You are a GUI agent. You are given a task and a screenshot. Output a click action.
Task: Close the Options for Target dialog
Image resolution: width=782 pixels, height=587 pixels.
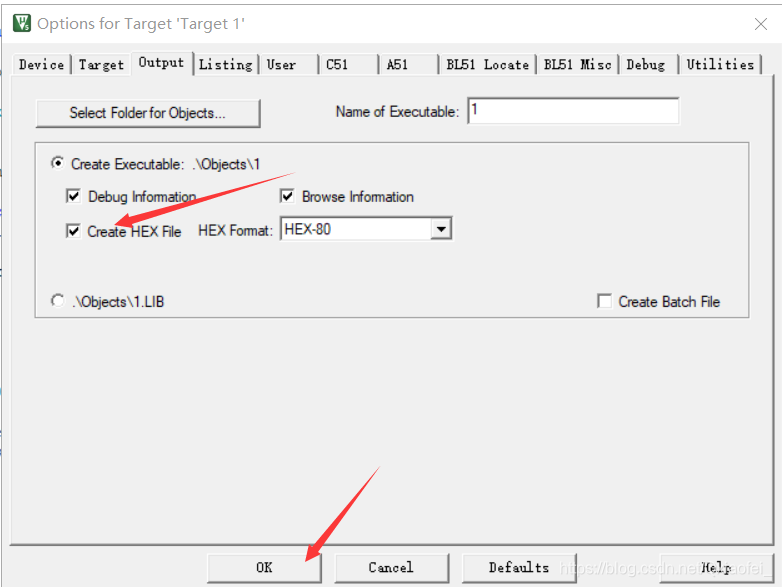pos(761,24)
